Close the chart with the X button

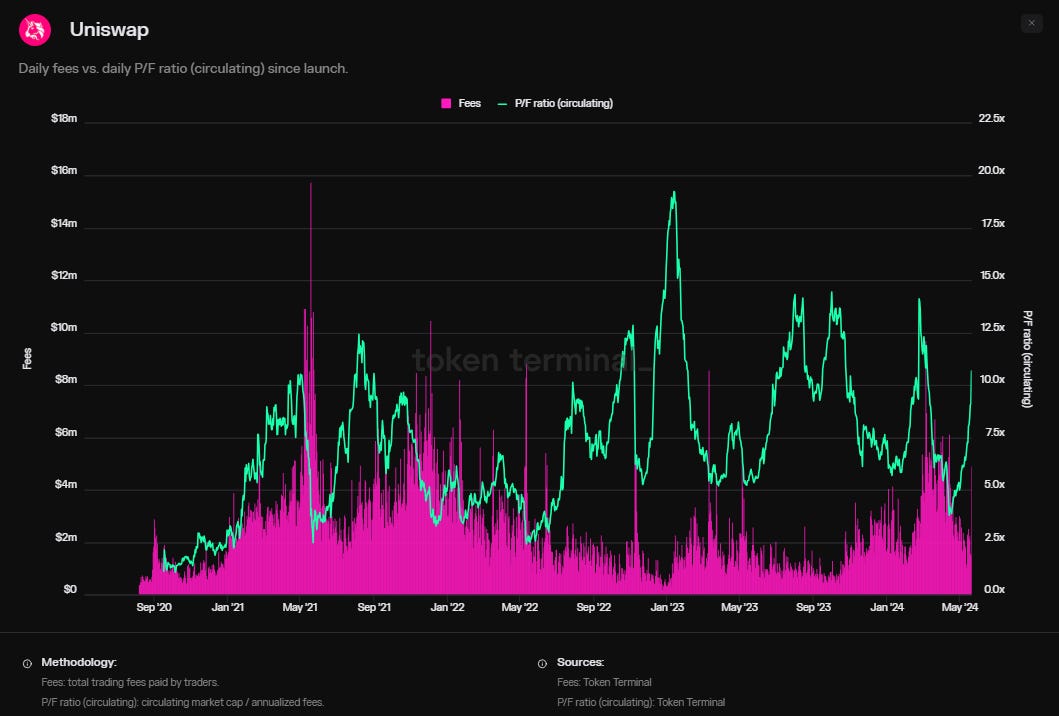1031,23
